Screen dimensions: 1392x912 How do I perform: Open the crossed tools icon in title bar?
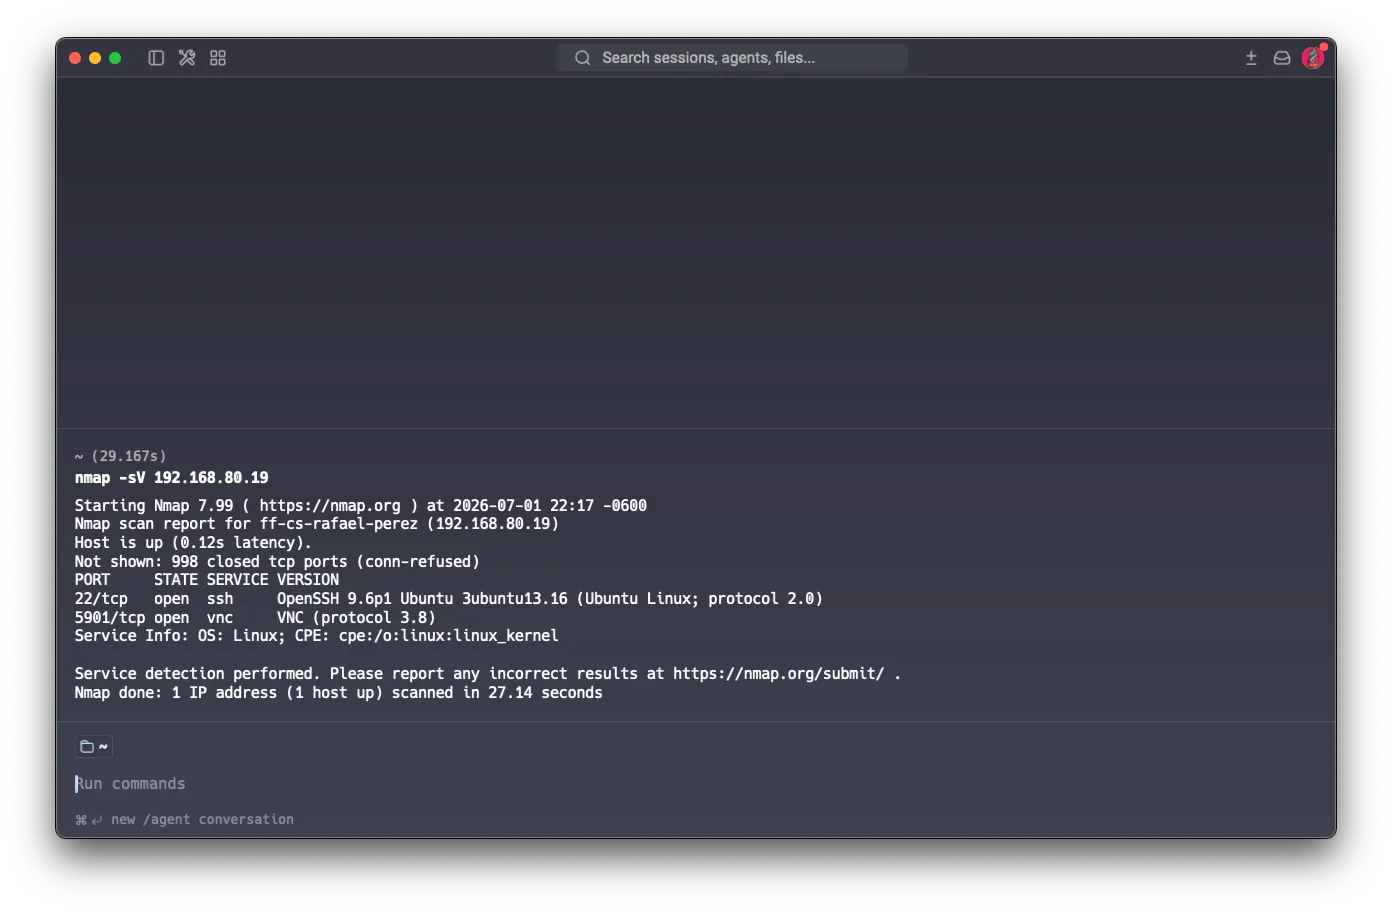[187, 58]
